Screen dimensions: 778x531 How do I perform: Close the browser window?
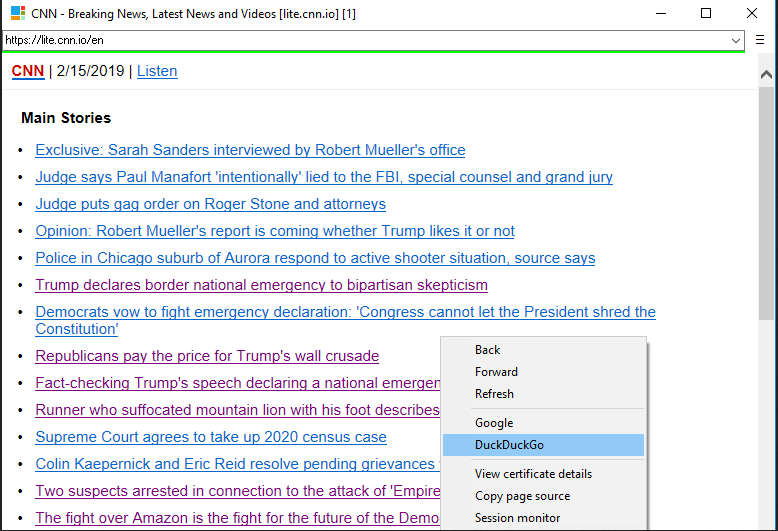point(752,13)
